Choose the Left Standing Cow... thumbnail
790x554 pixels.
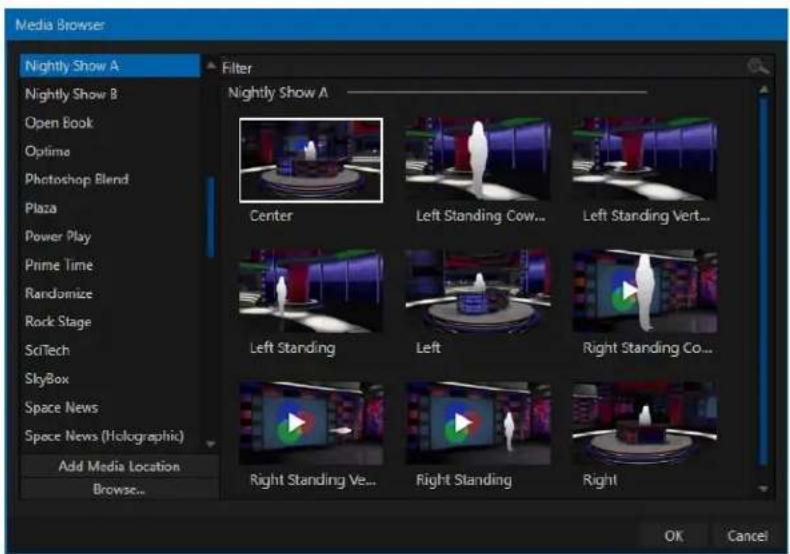point(478,160)
